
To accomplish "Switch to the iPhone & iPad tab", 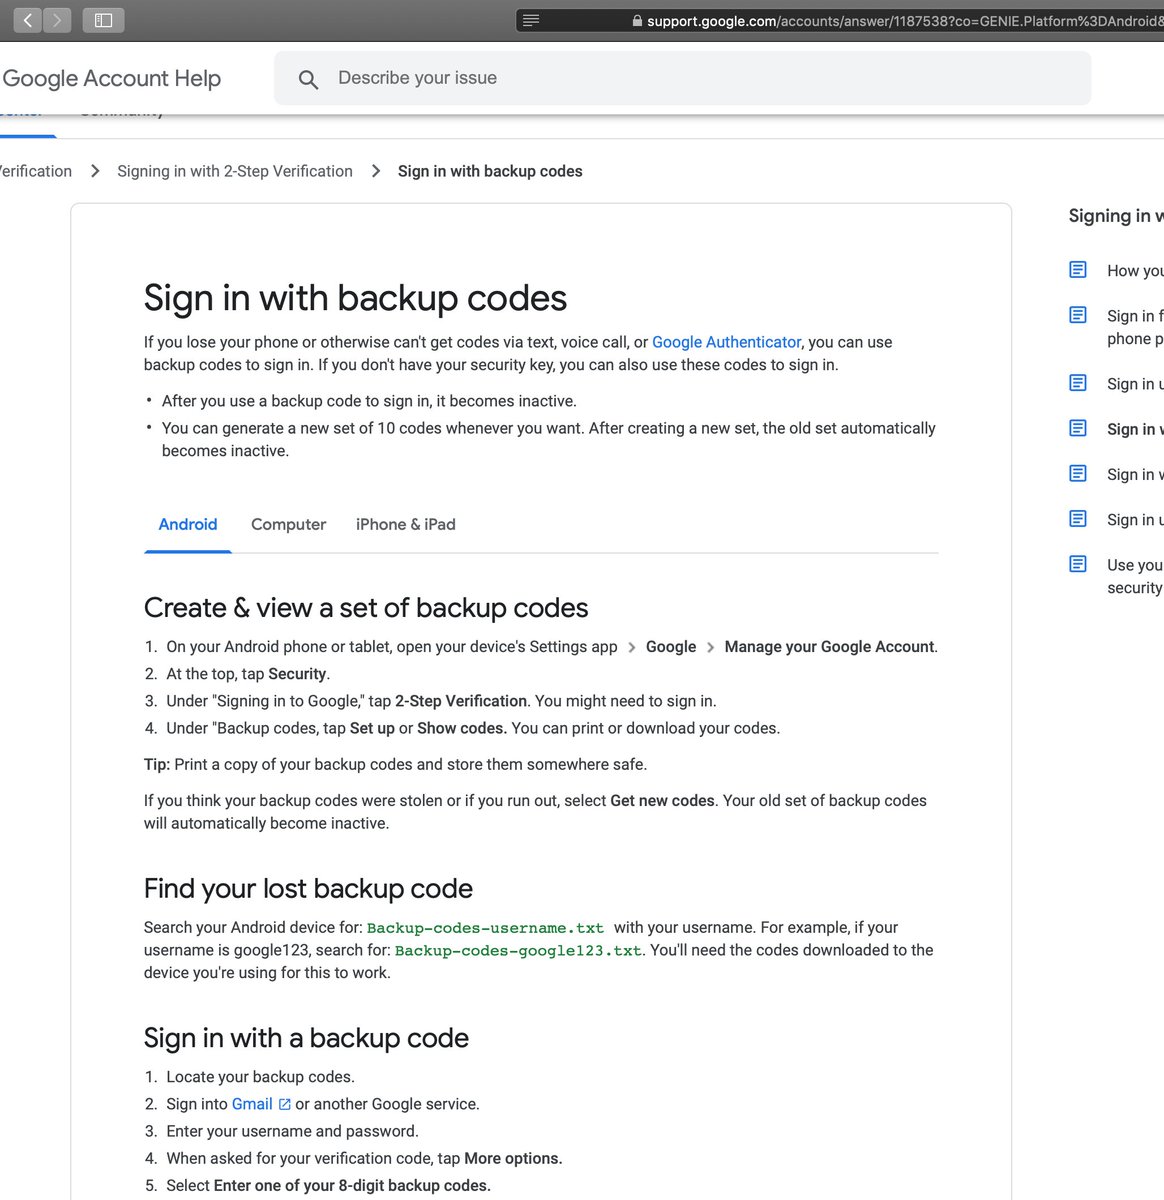I will 406,525.
